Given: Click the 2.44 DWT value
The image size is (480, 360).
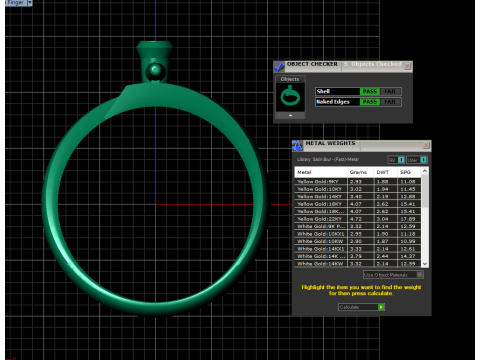Looking at the screenshot, I should pos(382,256).
